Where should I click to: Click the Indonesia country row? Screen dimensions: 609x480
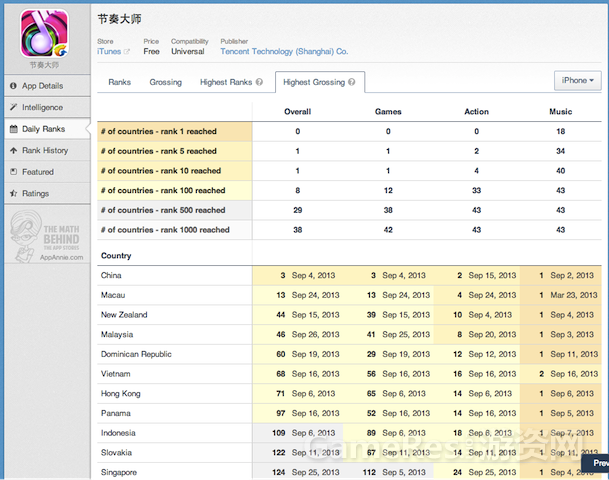[x=349, y=433]
